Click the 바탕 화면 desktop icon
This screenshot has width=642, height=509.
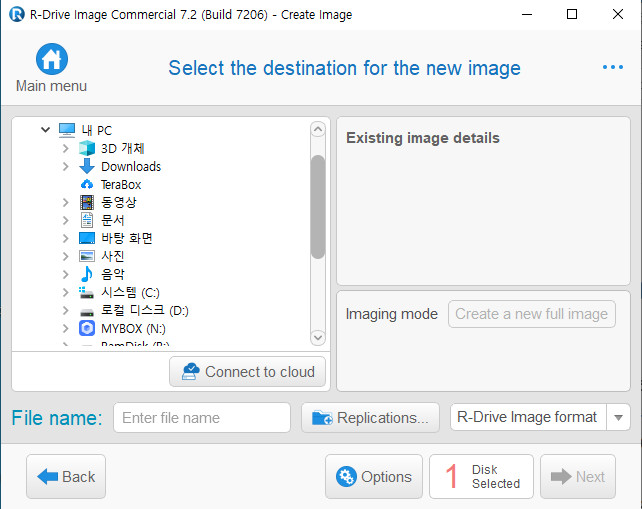[x=87, y=238]
